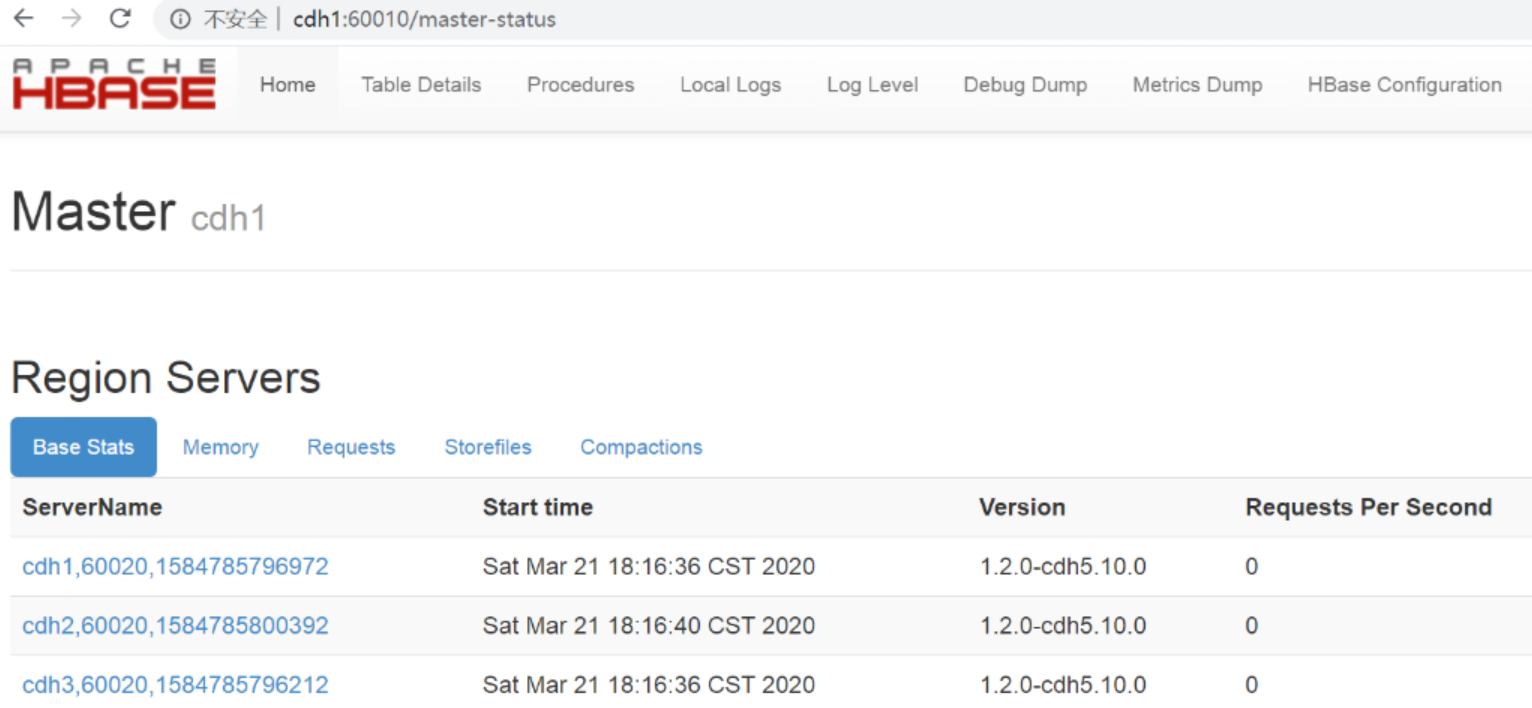
Task: Click the Version column header
Action: [x=1022, y=507]
